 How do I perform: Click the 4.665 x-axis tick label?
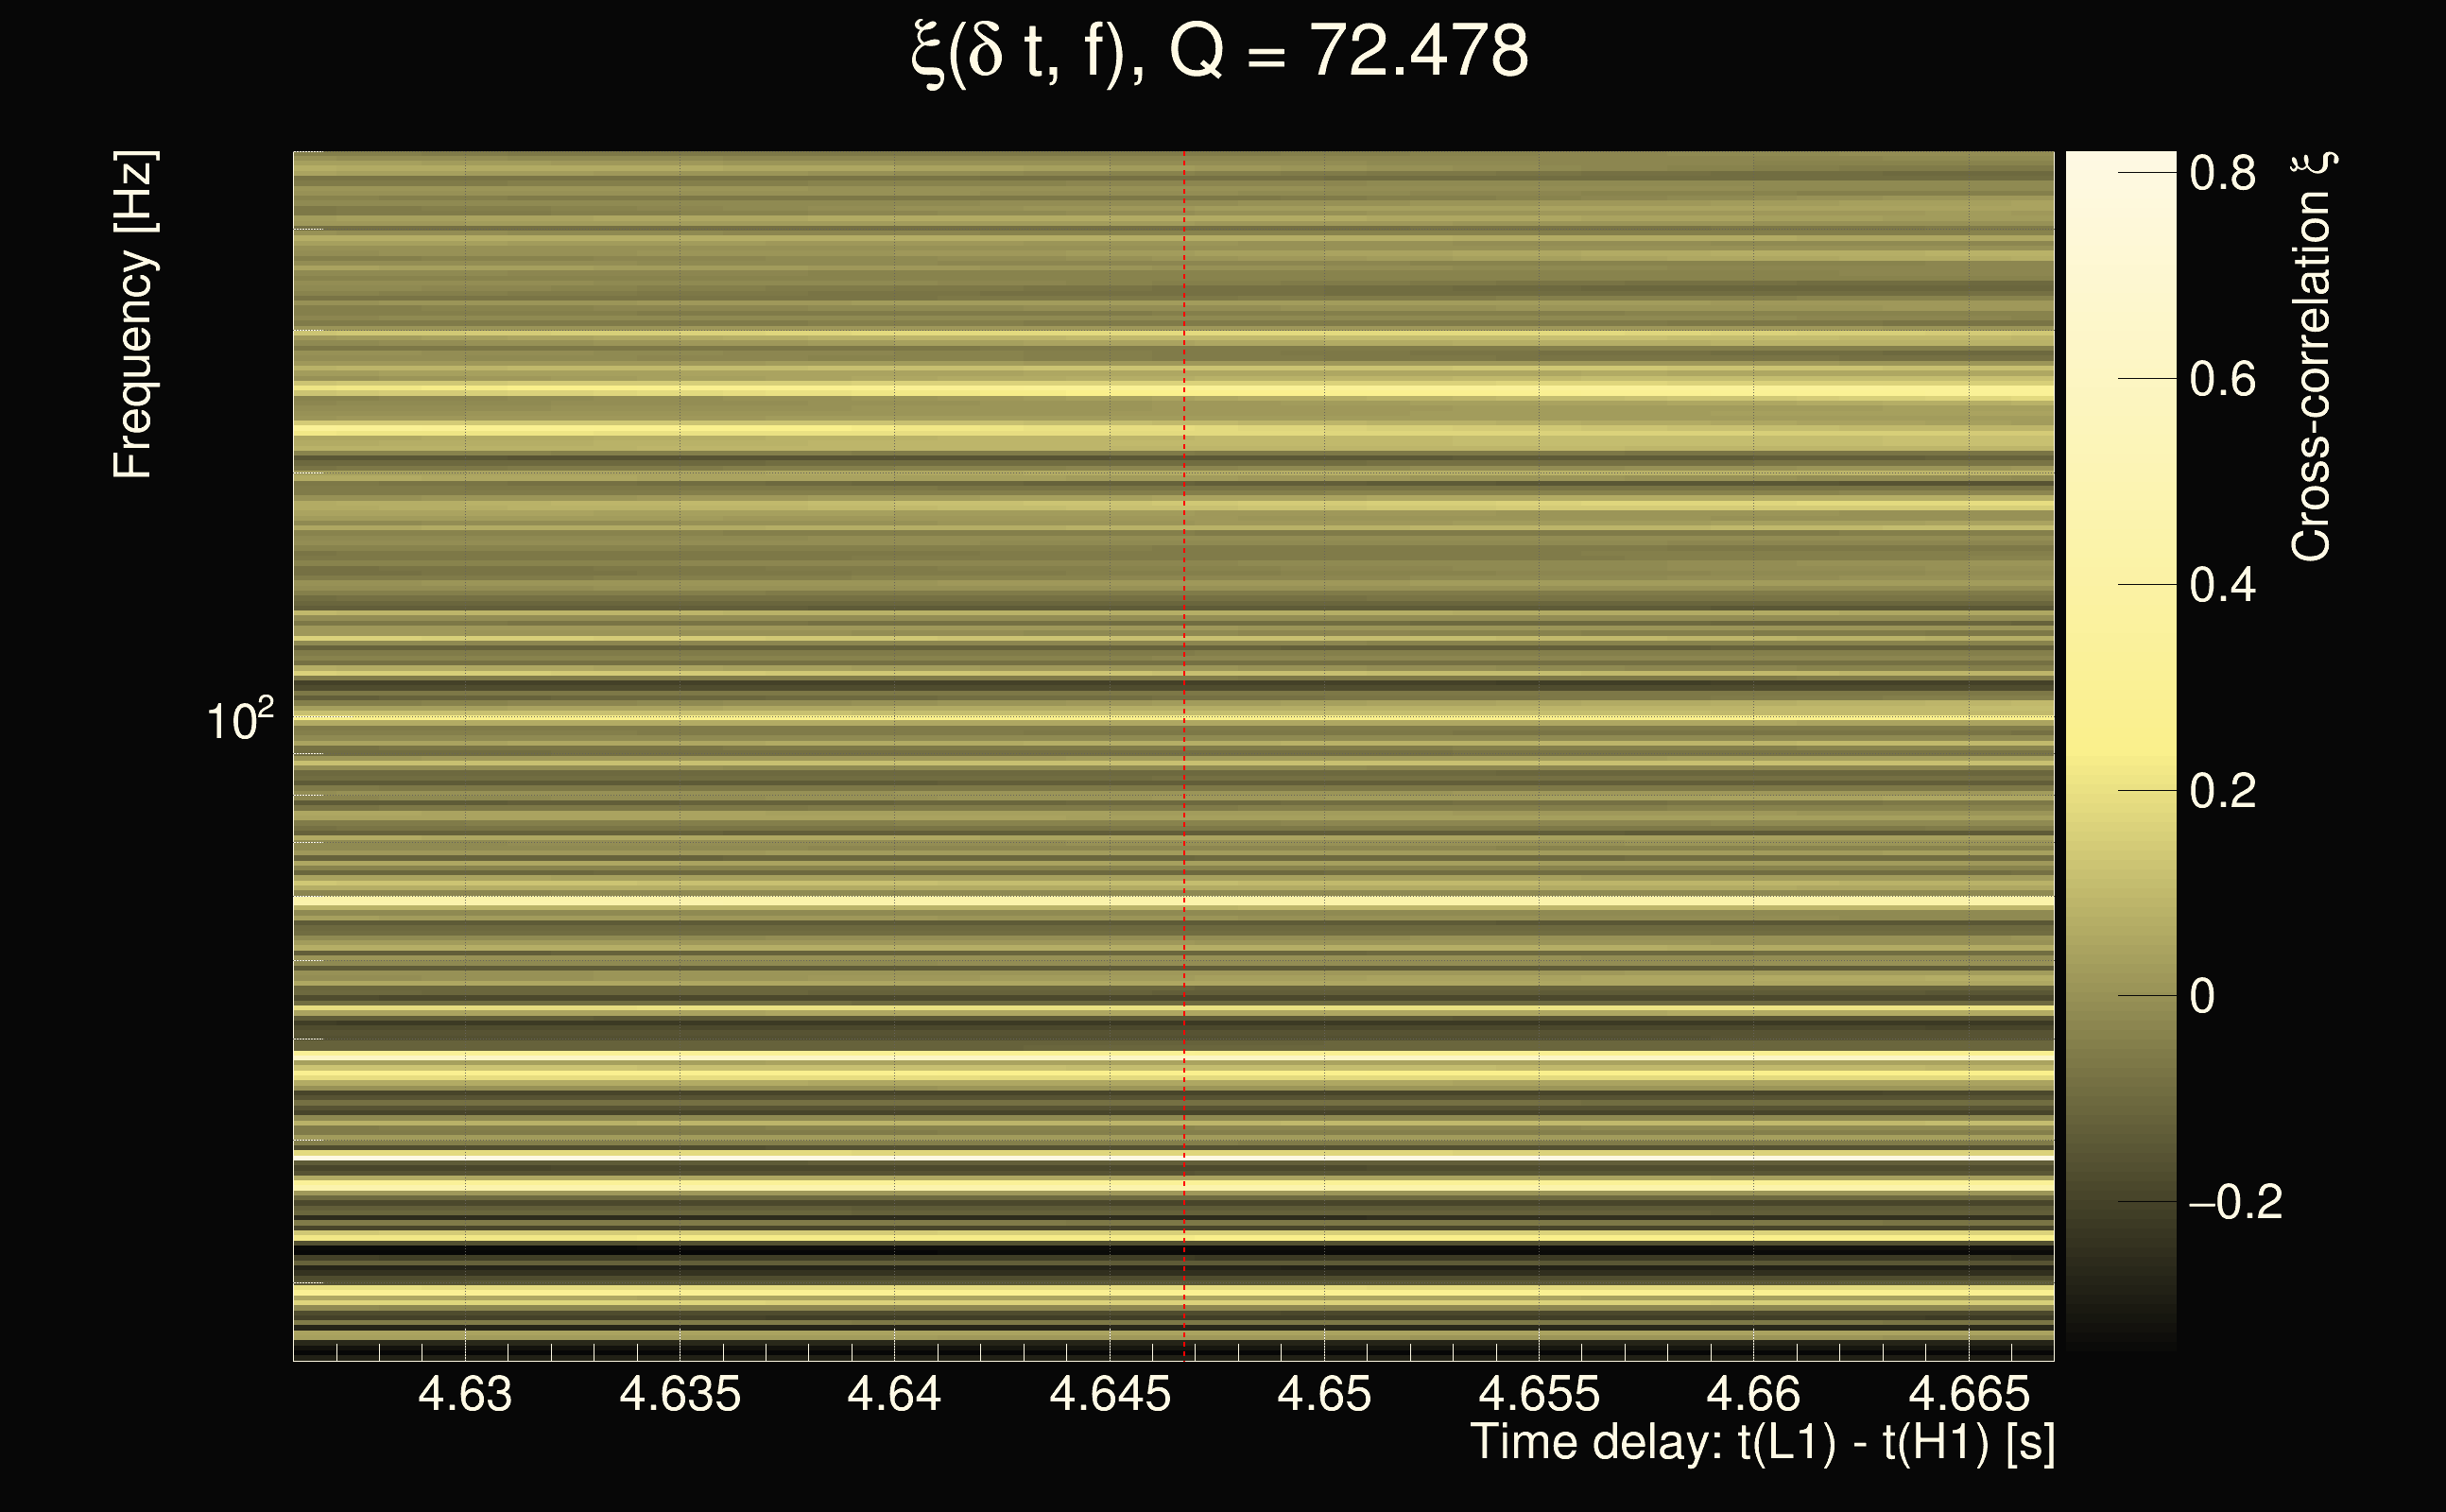[1968, 1394]
